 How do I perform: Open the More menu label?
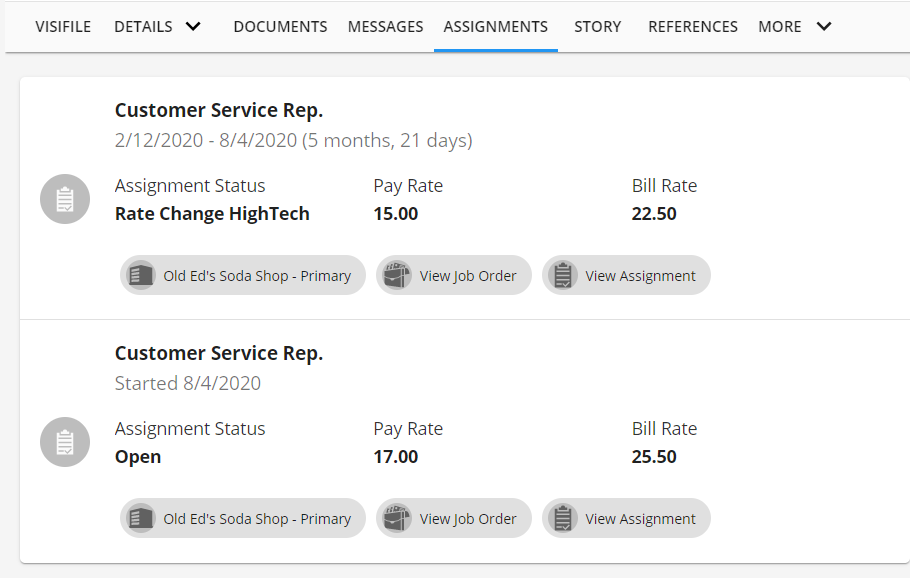click(x=779, y=27)
